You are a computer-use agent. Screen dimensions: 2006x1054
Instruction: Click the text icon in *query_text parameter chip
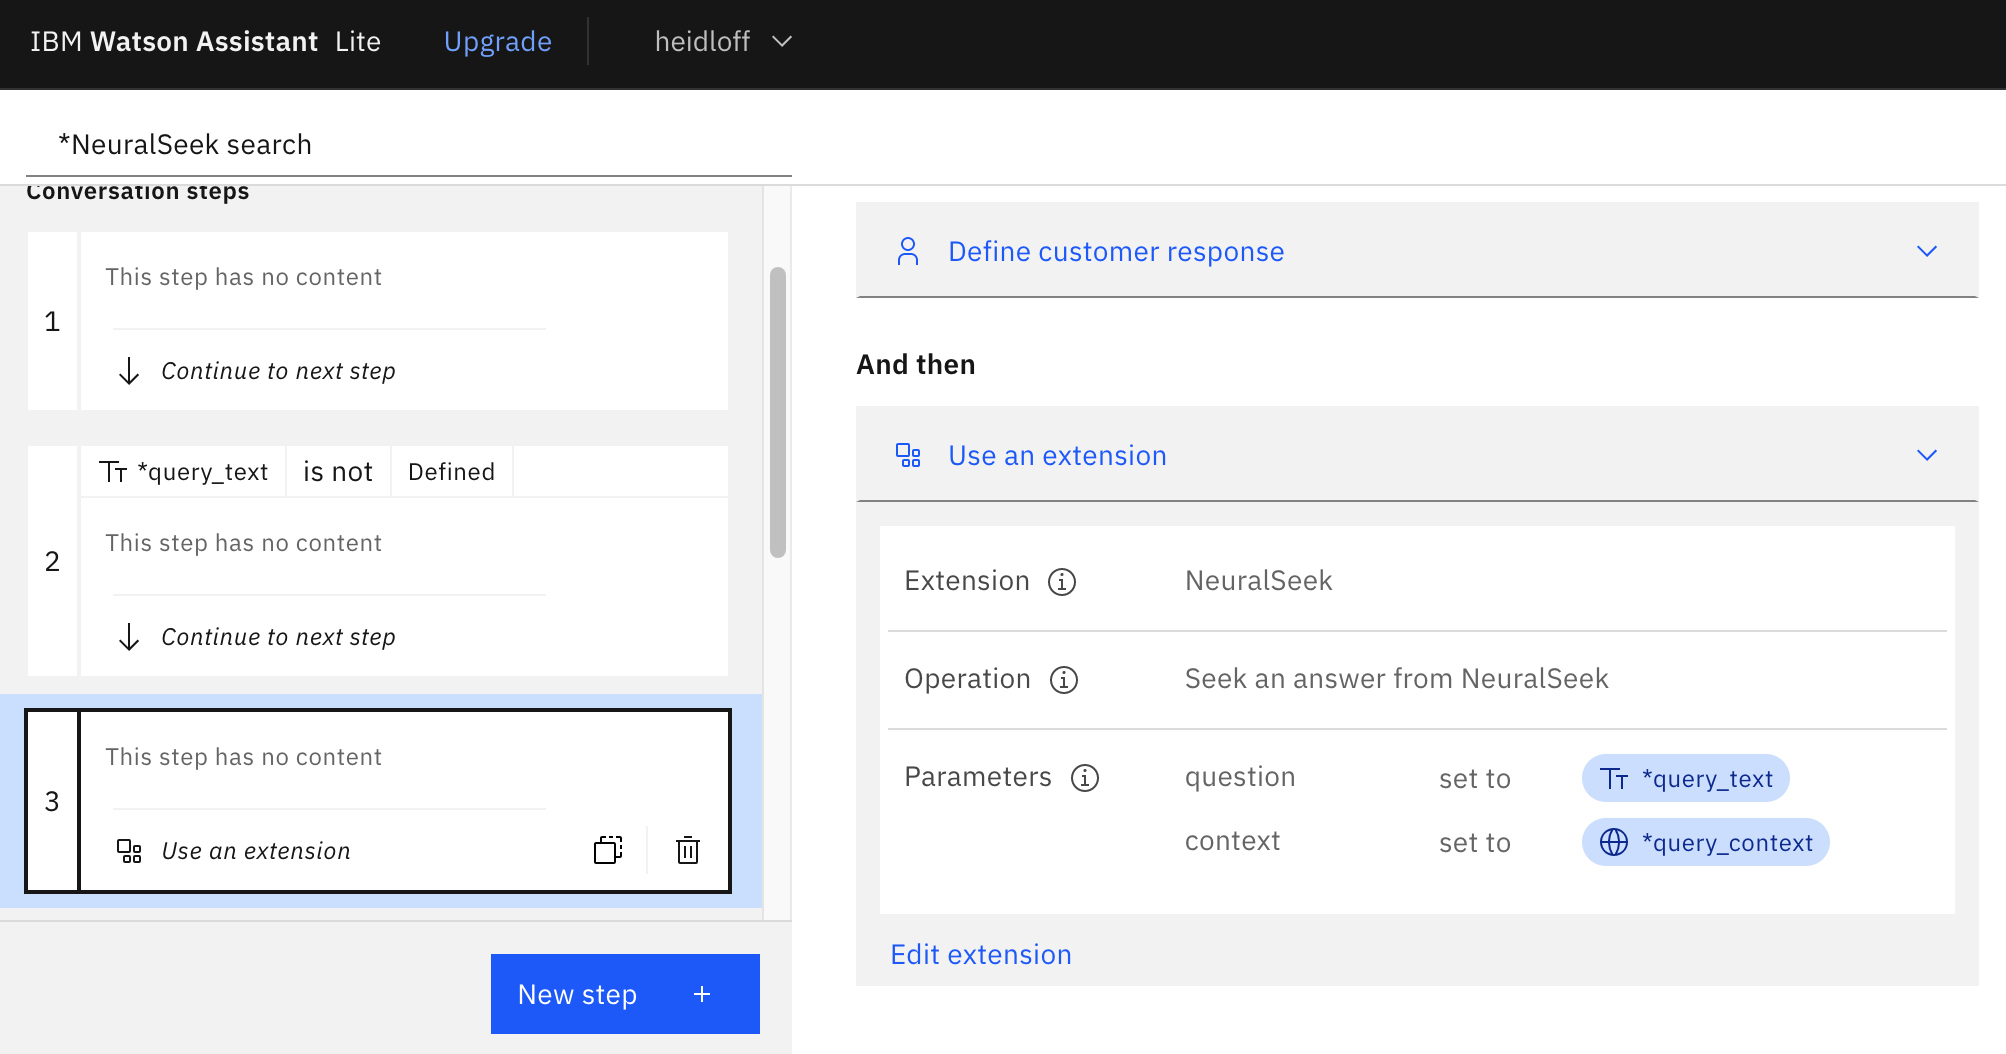point(1614,779)
